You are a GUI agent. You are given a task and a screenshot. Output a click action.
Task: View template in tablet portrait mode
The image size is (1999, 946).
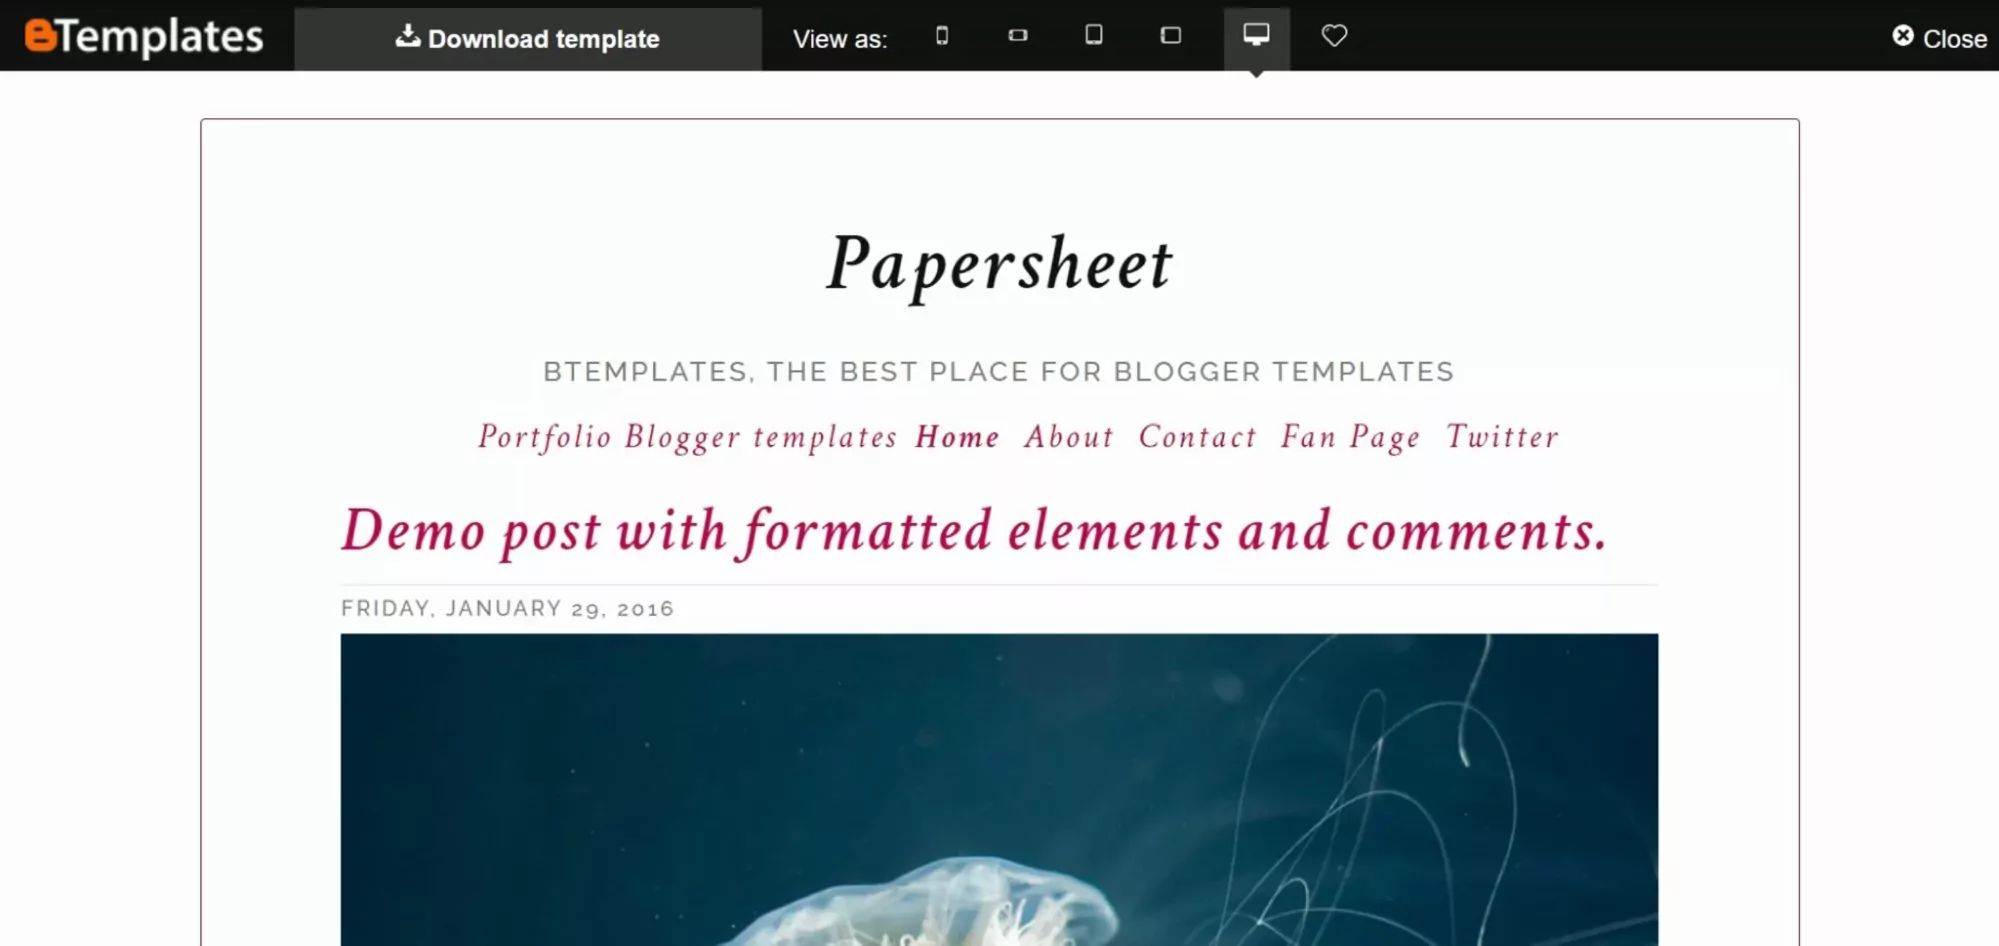1093,35
